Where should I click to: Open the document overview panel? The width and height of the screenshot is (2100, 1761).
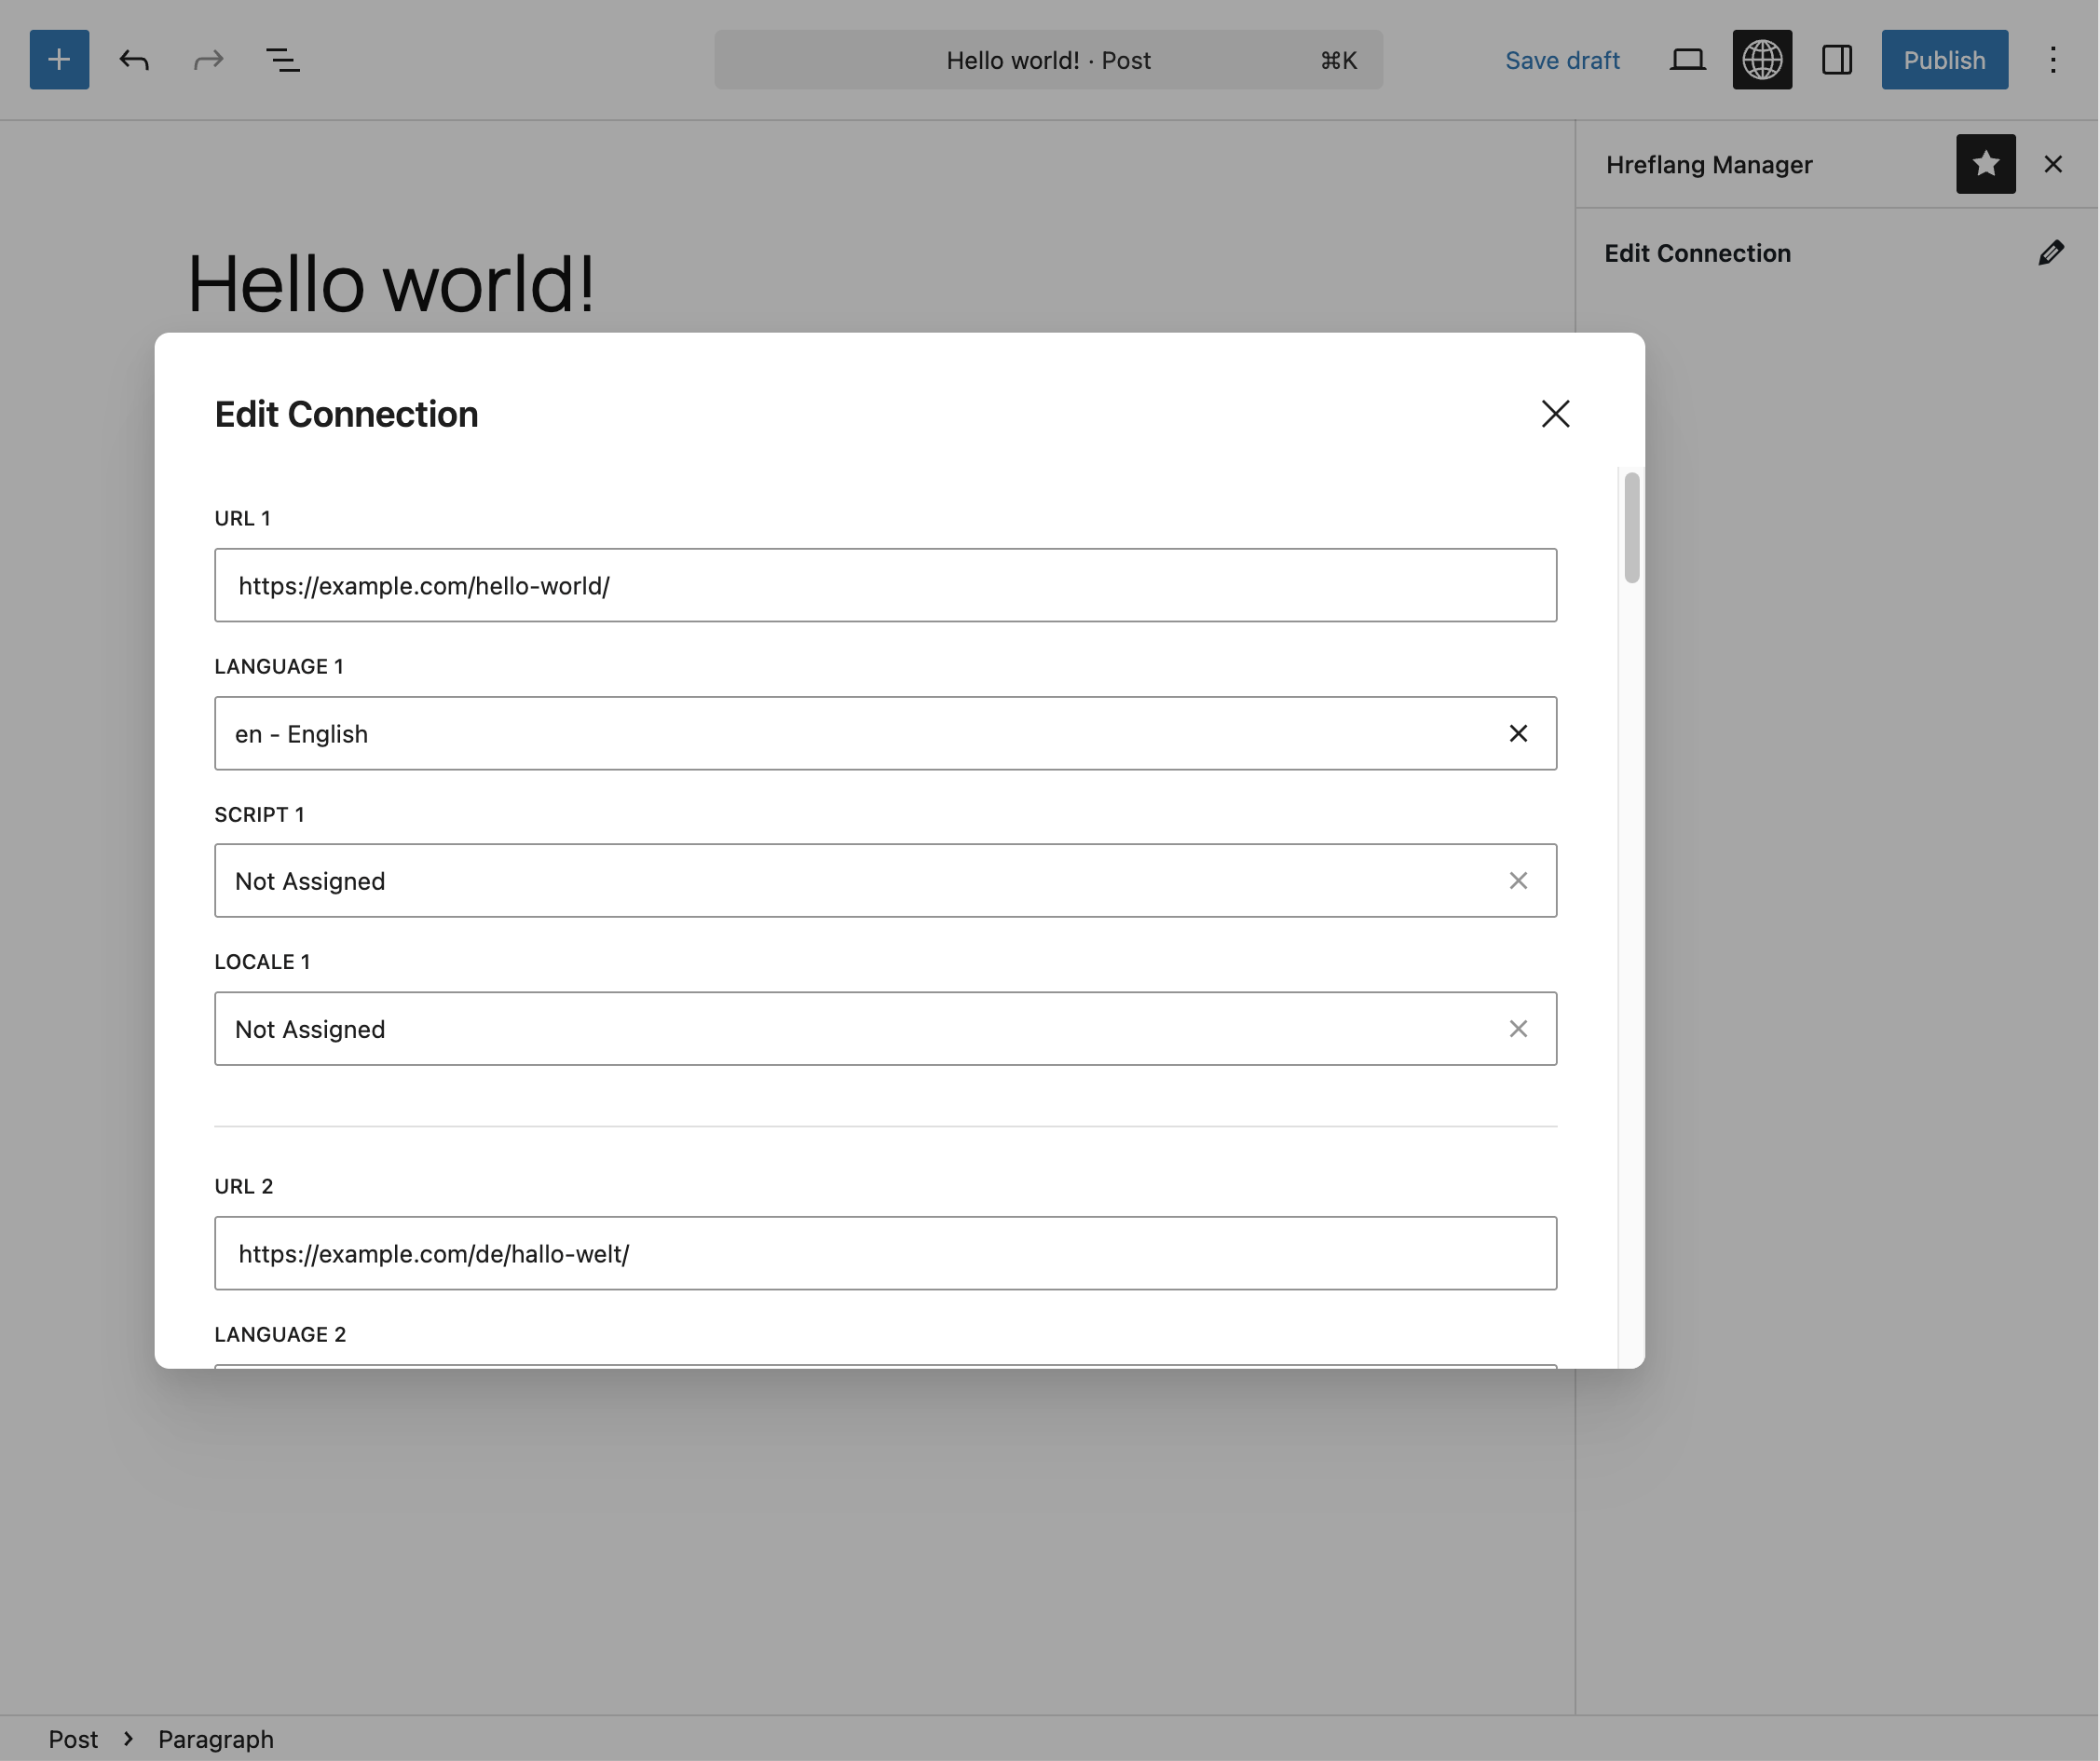tap(282, 60)
